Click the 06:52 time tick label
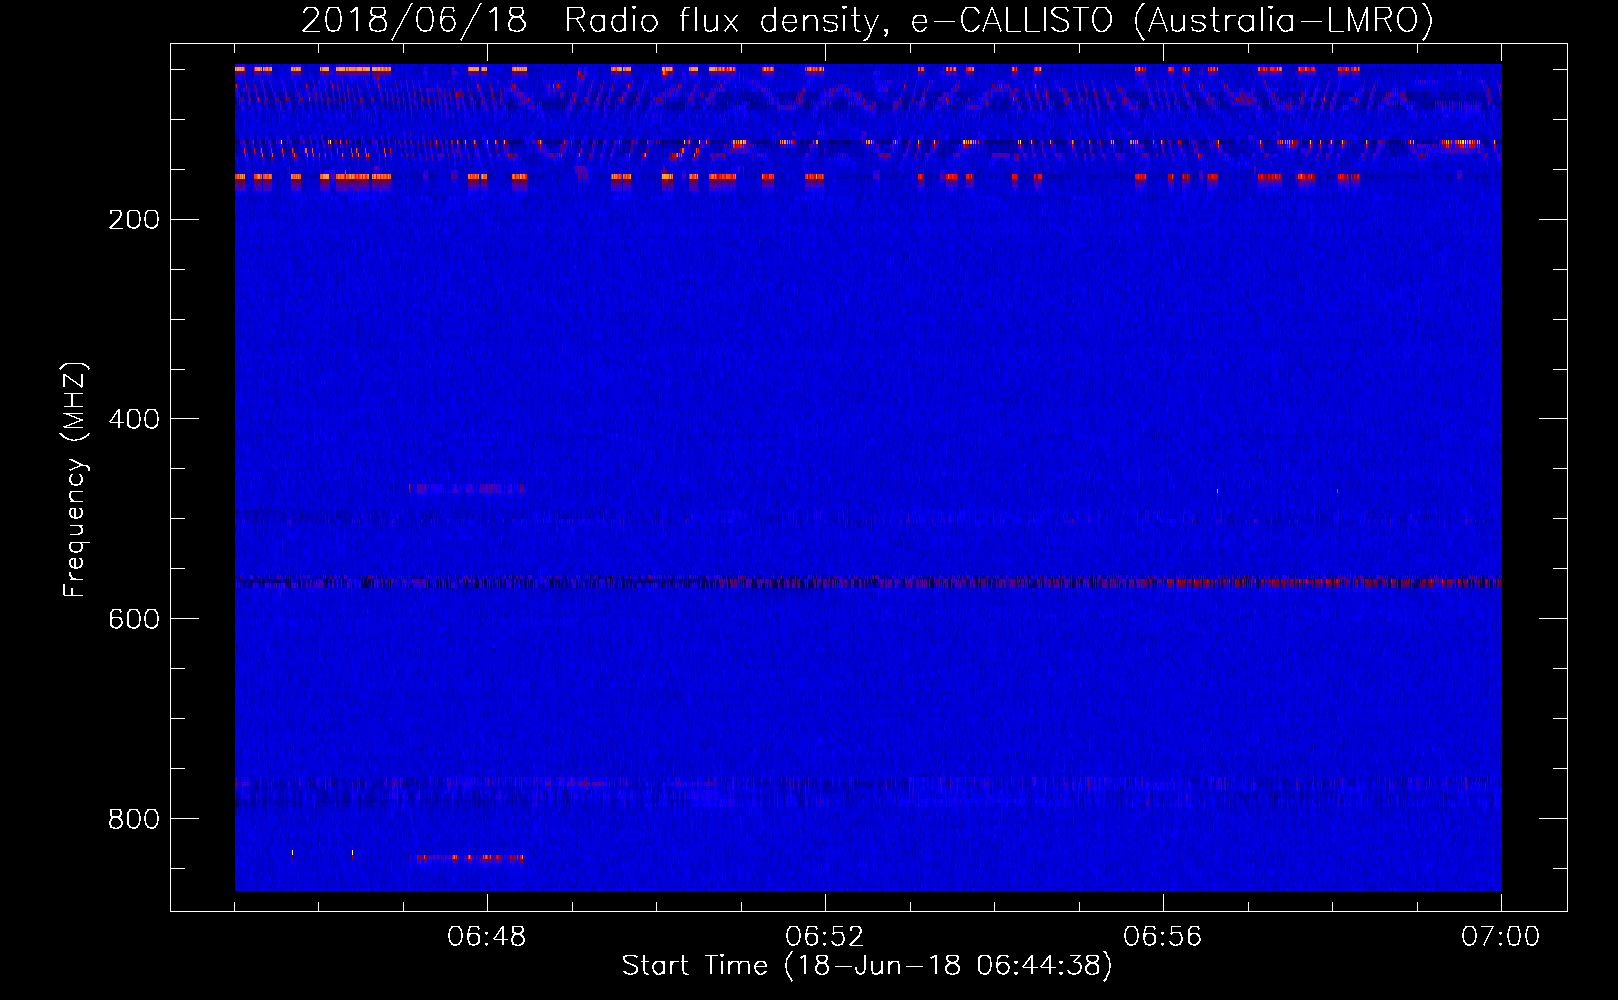Screen dimensions: 1618x1000 [825, 937]
